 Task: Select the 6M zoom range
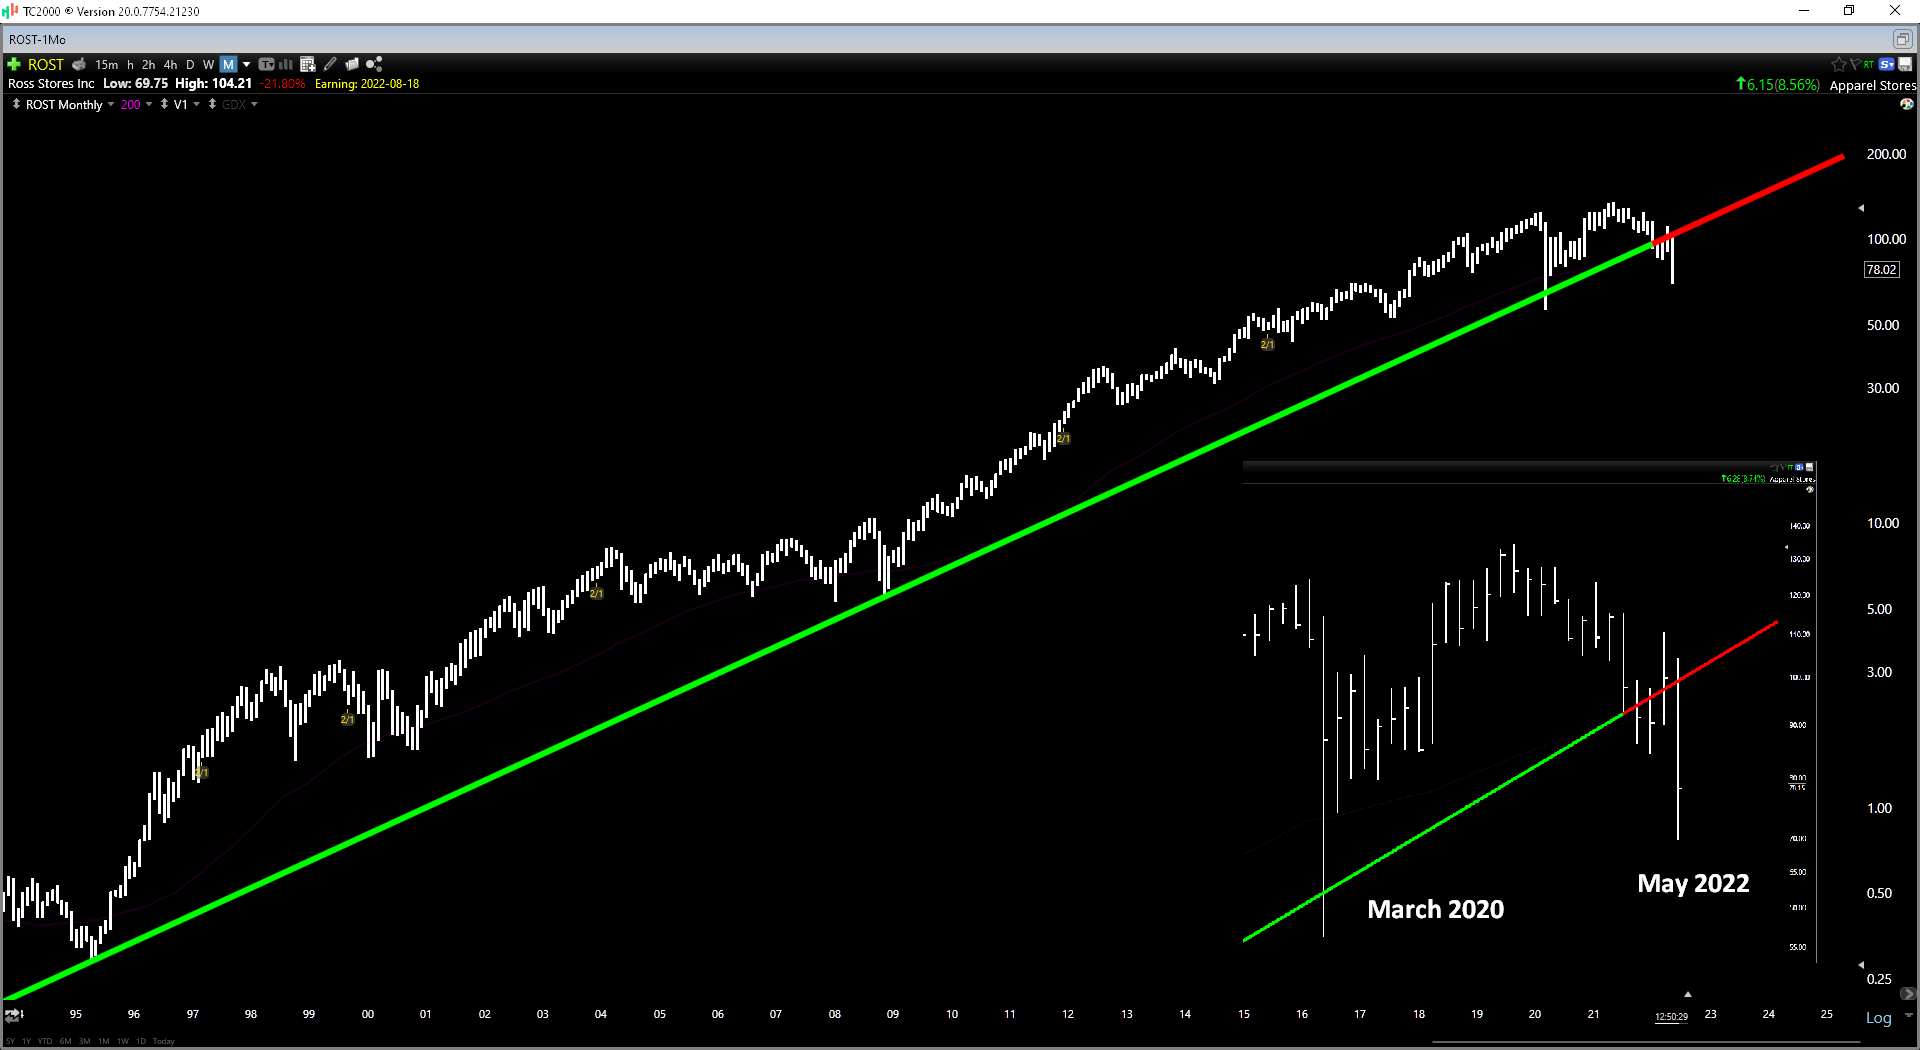(66, 1041)
